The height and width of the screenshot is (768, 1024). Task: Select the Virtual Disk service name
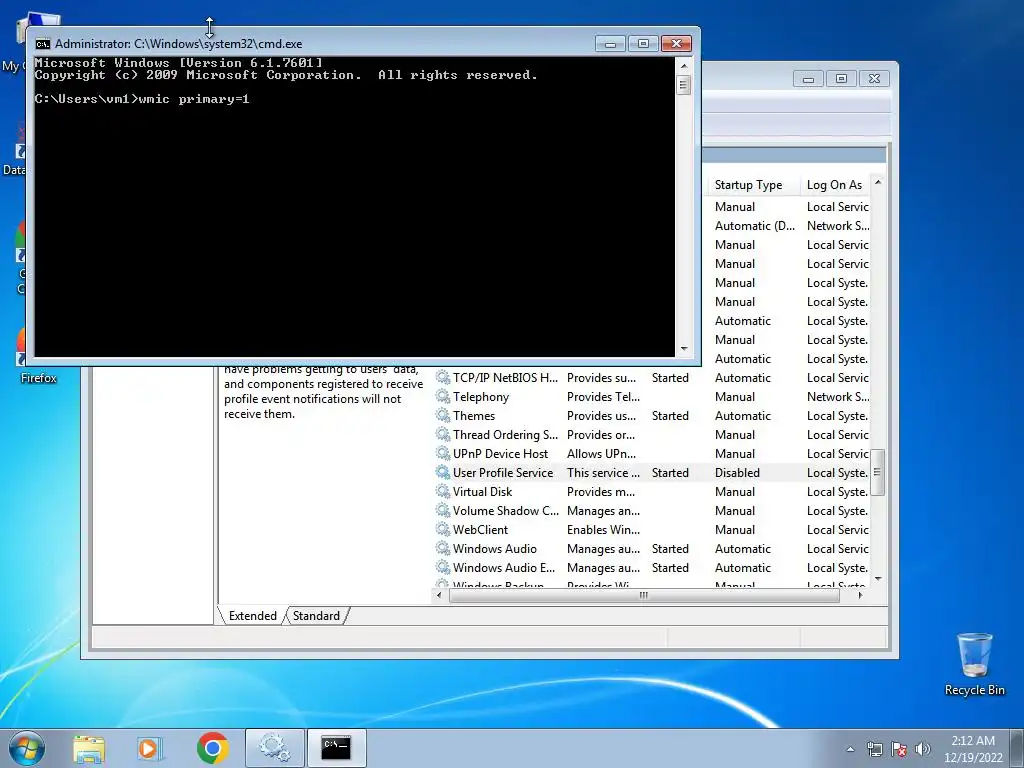coord(483,491)
